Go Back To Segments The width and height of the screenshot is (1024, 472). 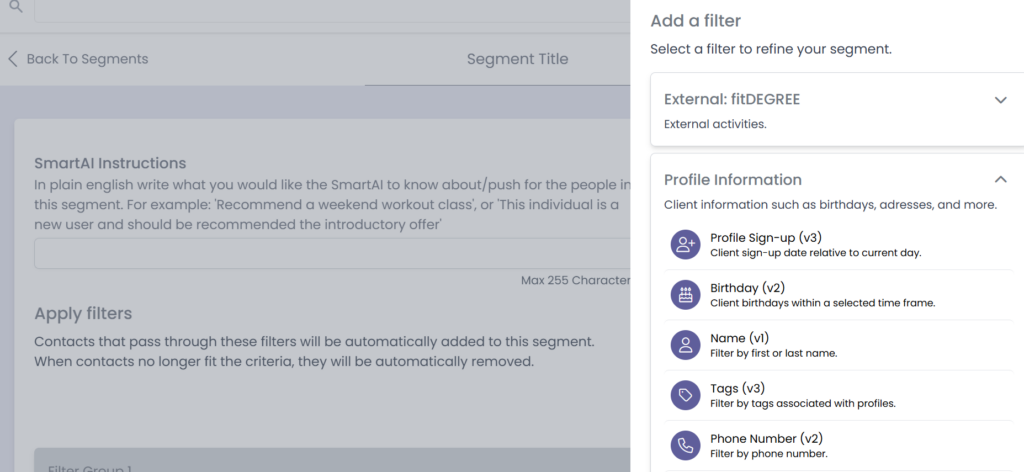87,59
